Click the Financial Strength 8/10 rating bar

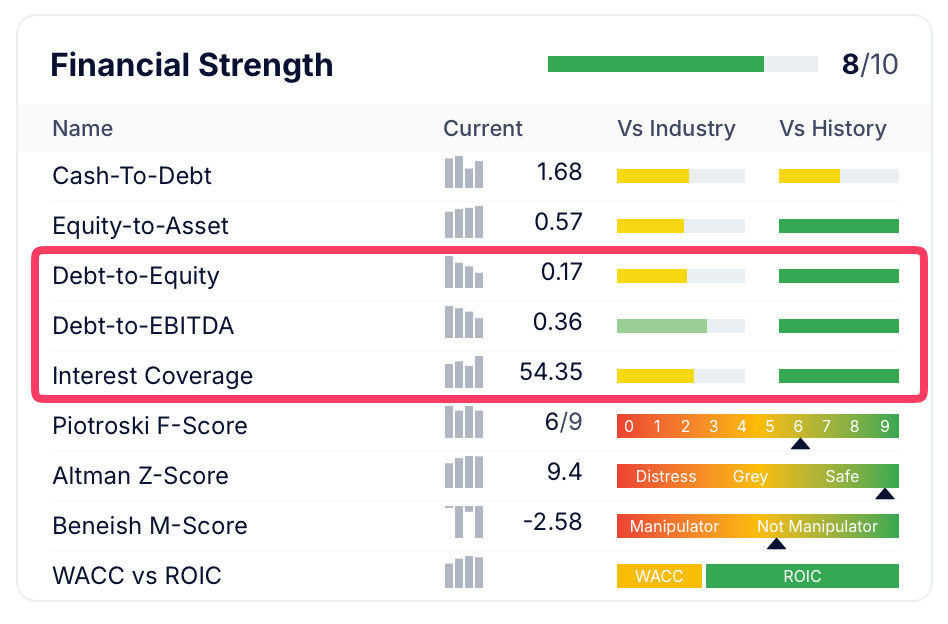(x=683, y=65)
